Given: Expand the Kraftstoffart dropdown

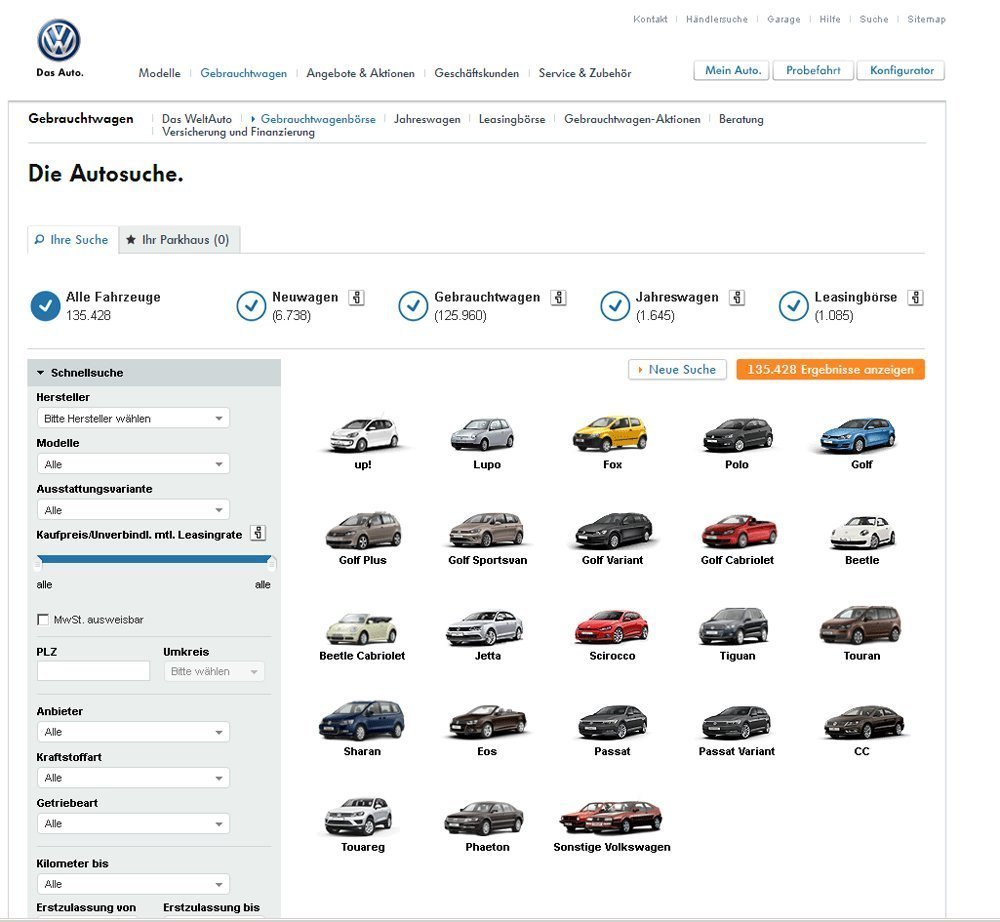Looking at the screenshot, I should coord(133,778).
